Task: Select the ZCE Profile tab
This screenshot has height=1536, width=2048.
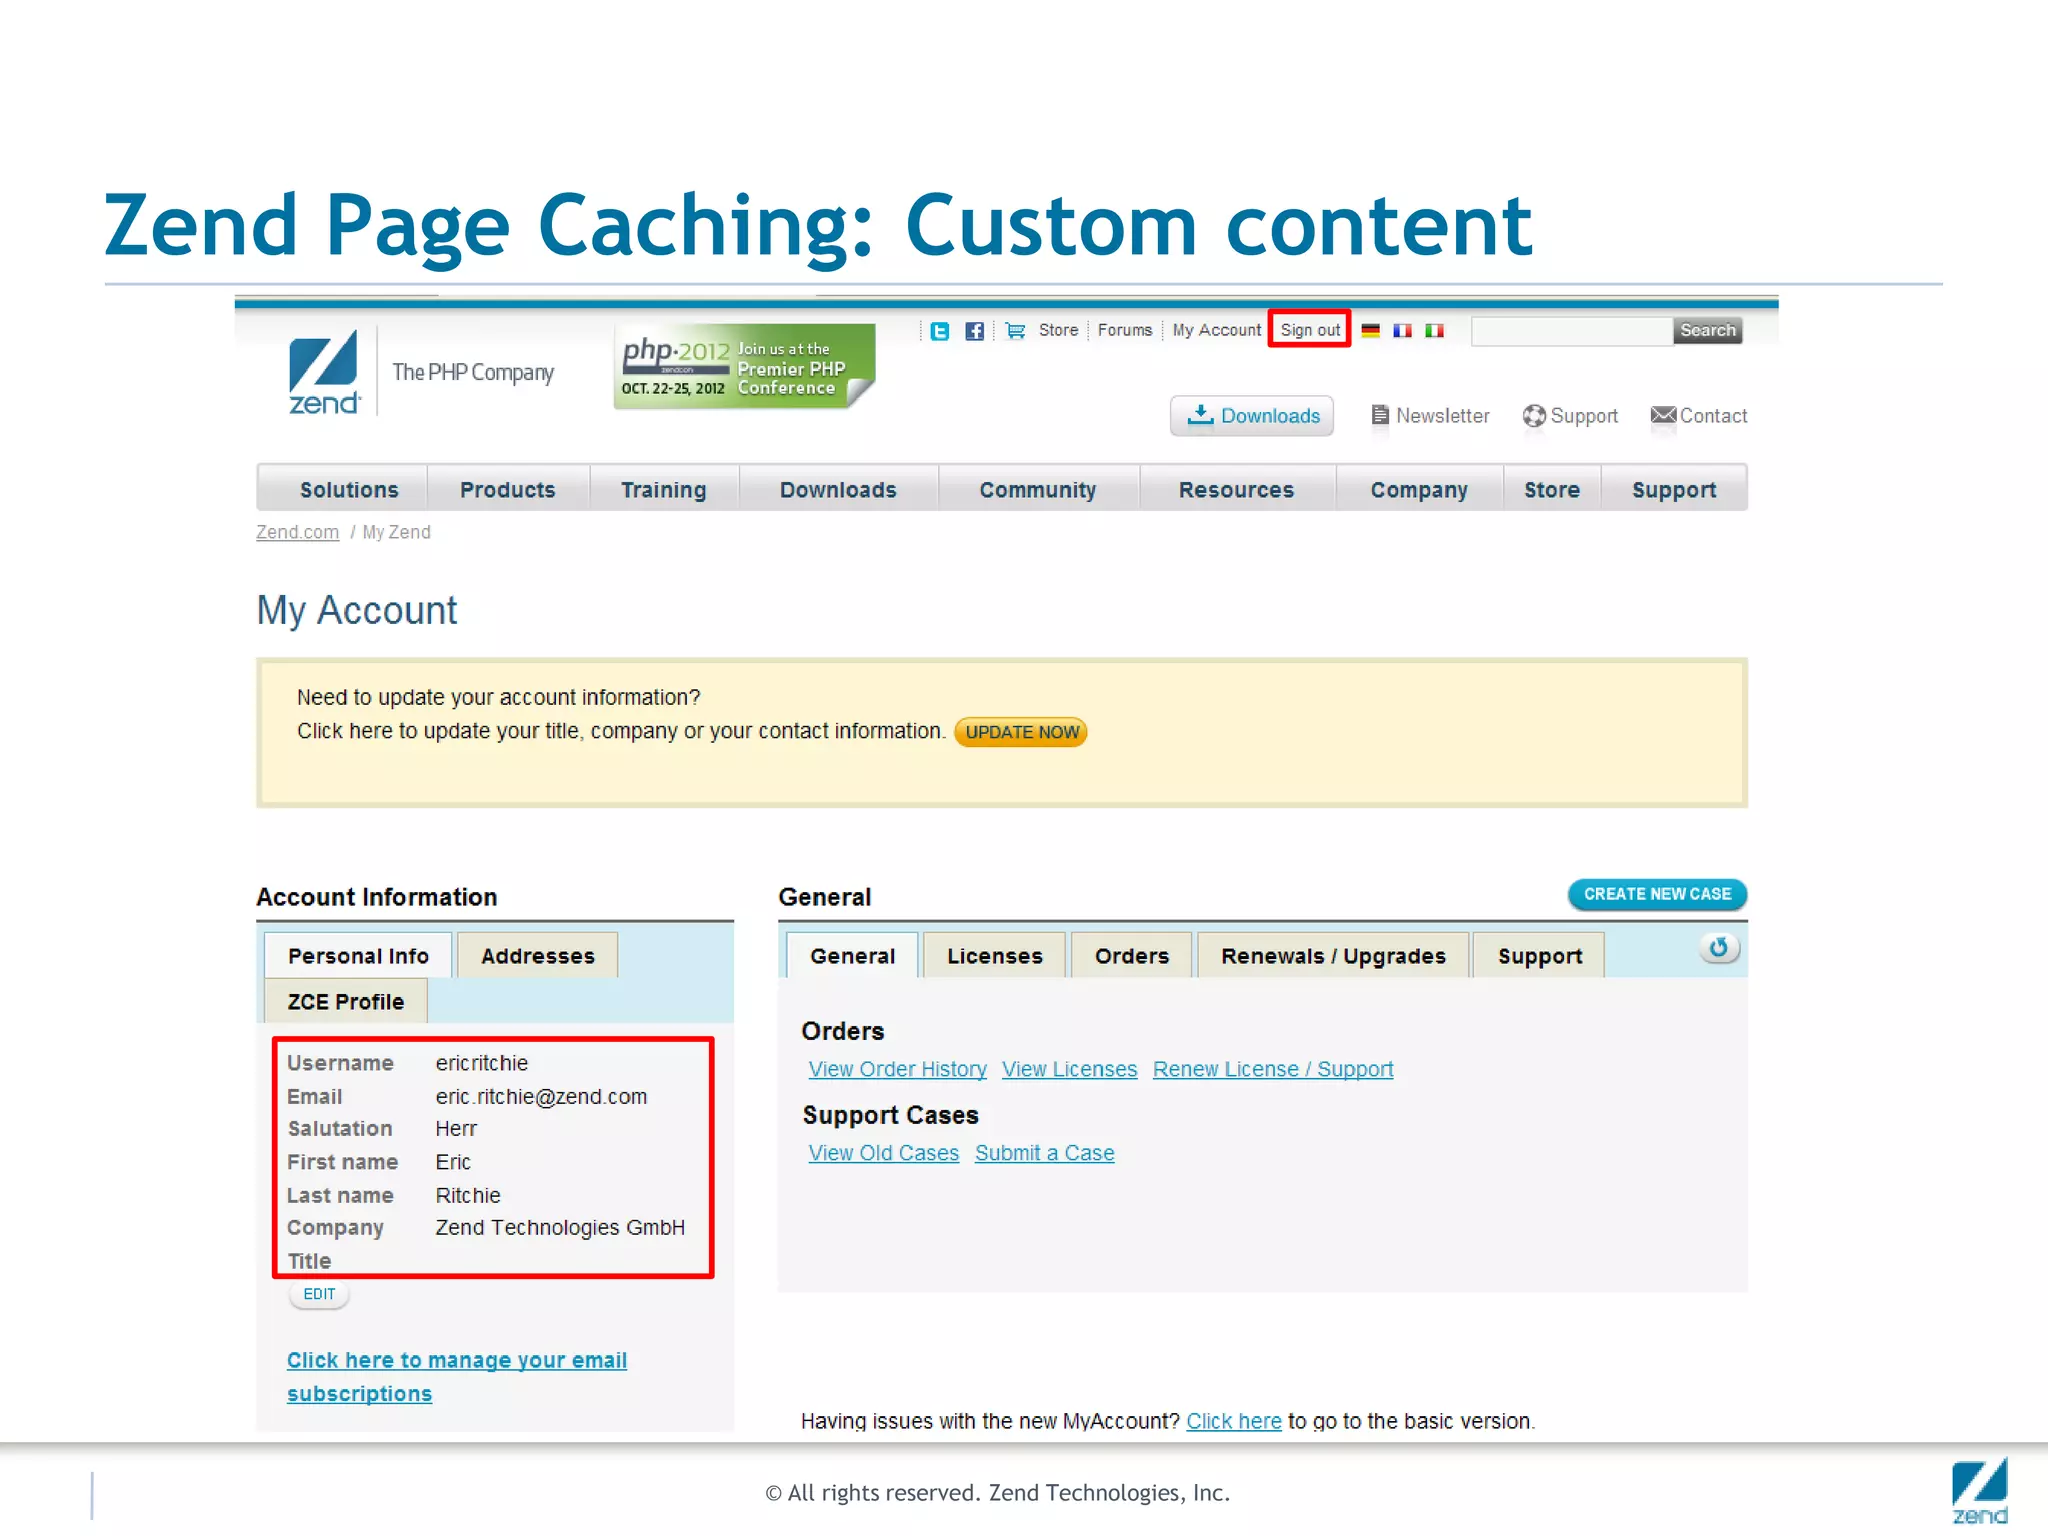Action: pyautogui.click(x=345, y=1001)
